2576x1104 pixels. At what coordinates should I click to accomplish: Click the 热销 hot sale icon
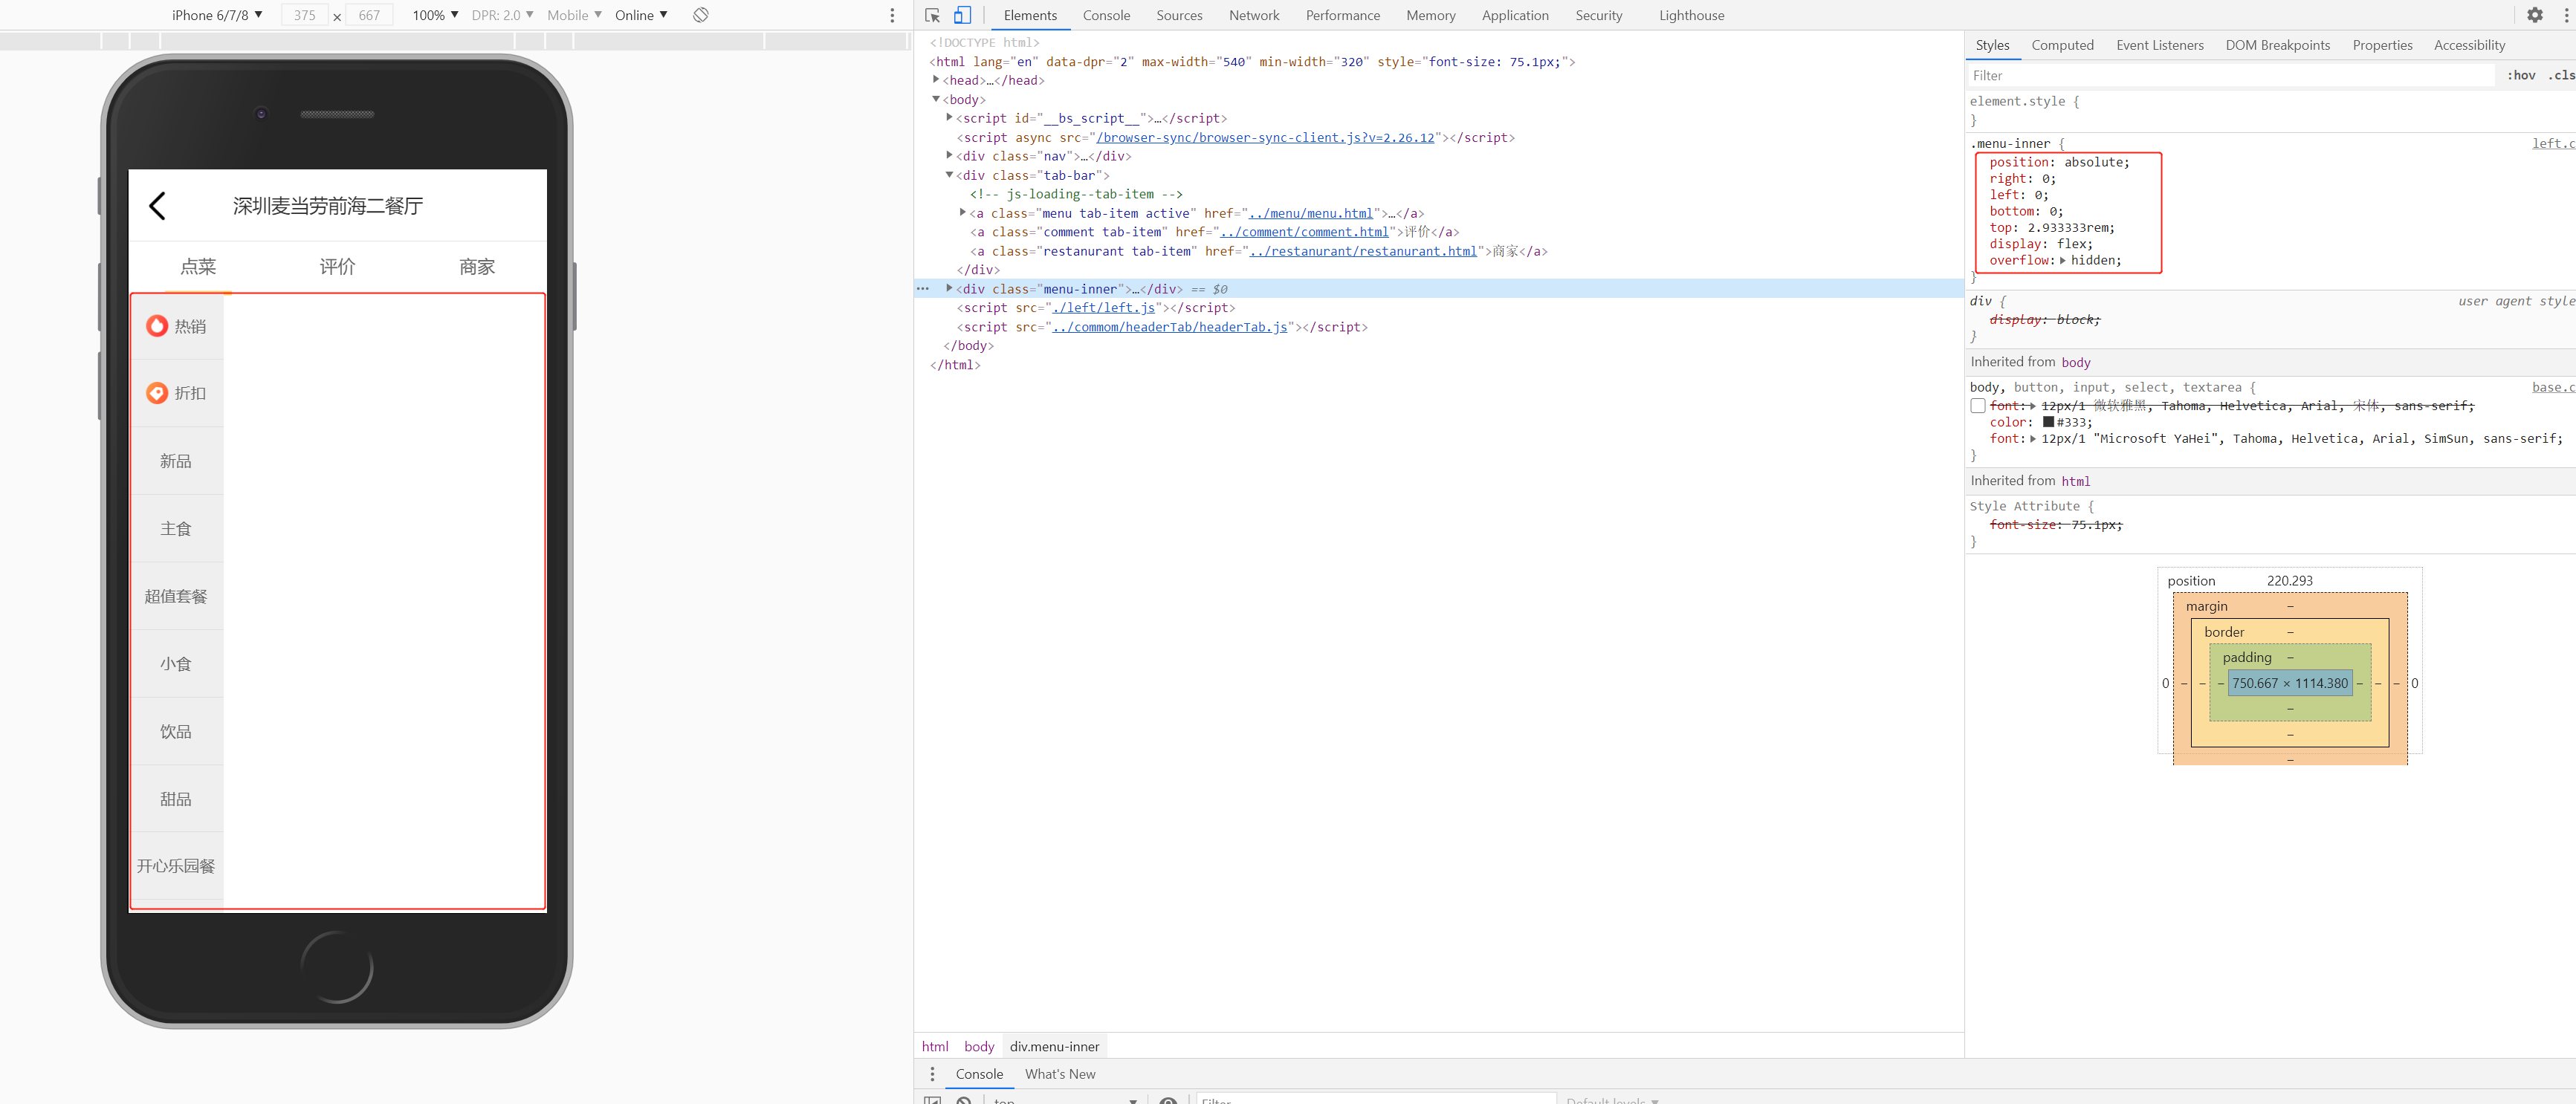(x=157, y=326)
